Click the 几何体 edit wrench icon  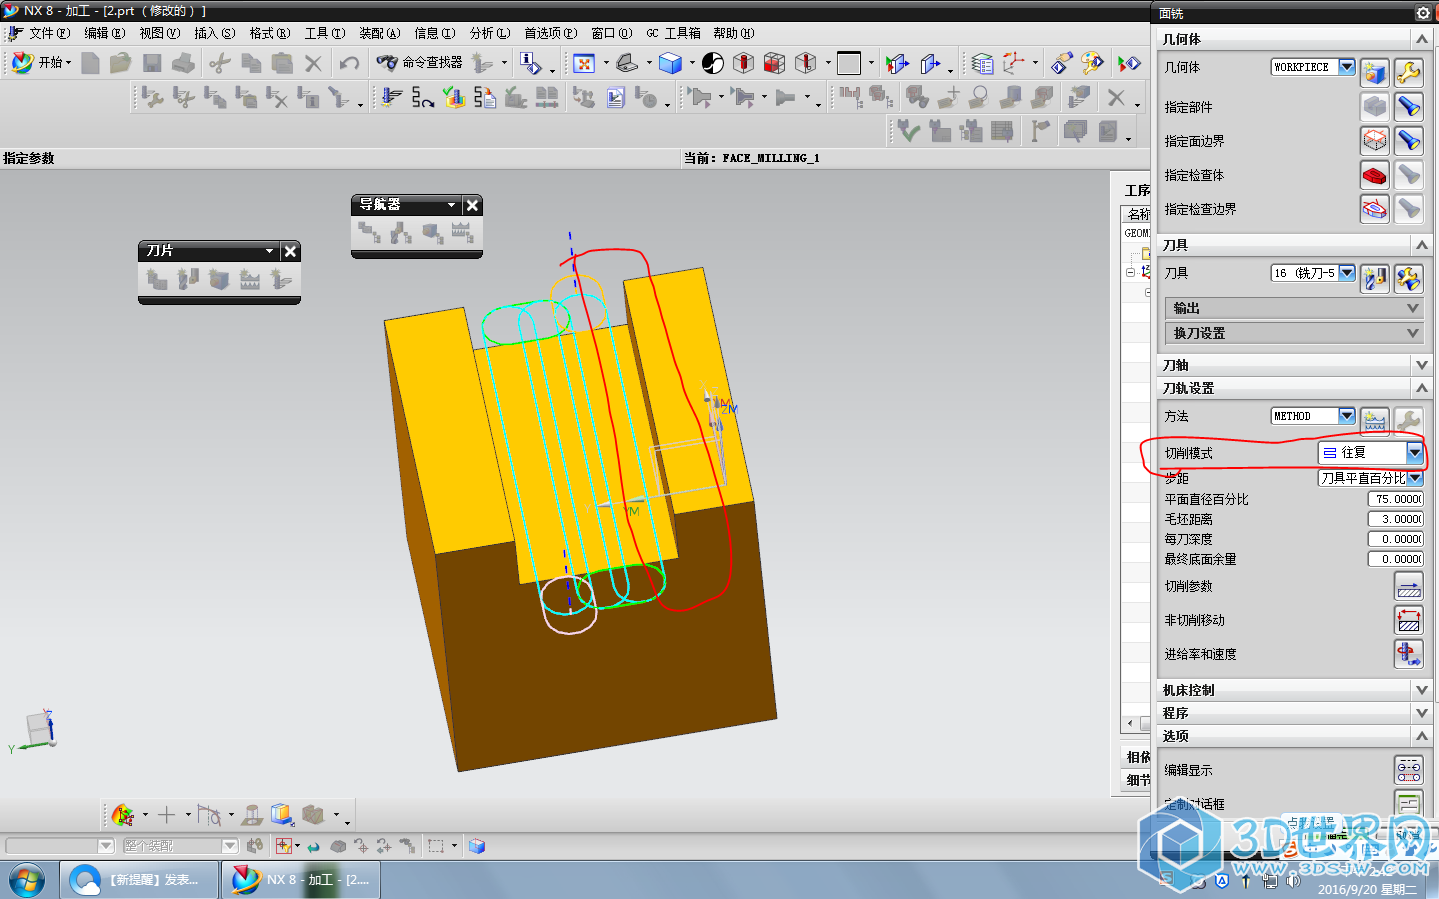[1408, 72]
